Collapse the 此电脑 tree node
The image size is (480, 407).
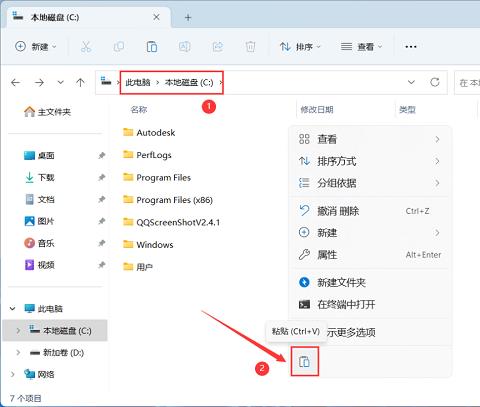[x=12, y=308]
